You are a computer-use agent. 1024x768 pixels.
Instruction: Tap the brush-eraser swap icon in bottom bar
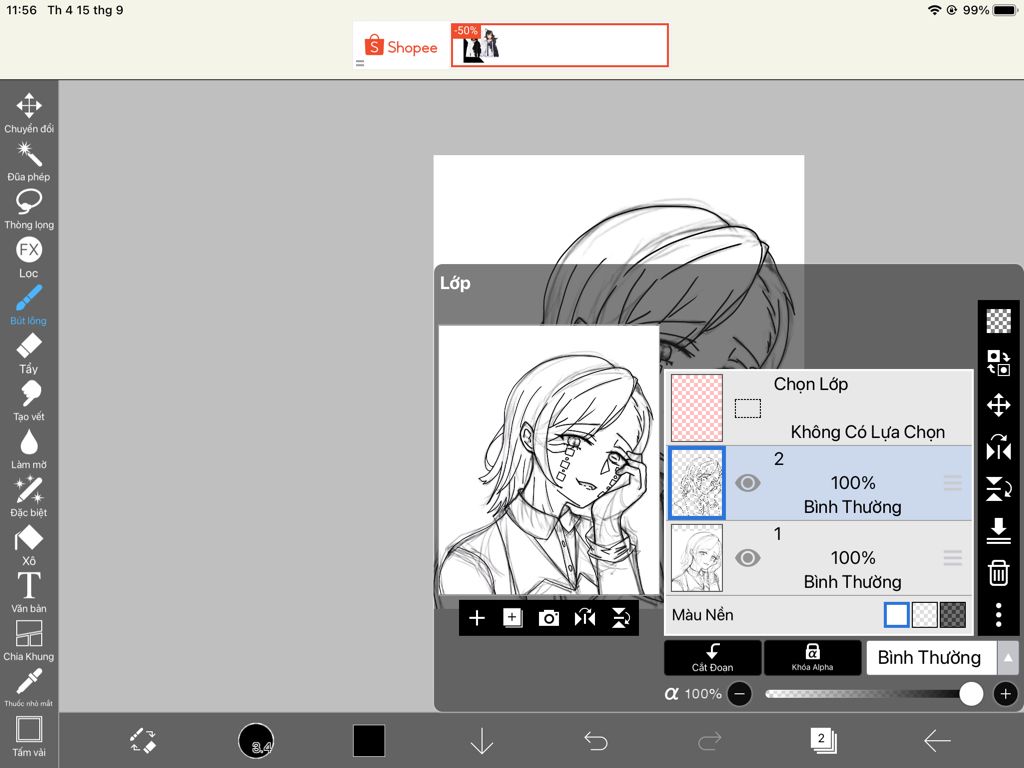click(x=142, y=741)
